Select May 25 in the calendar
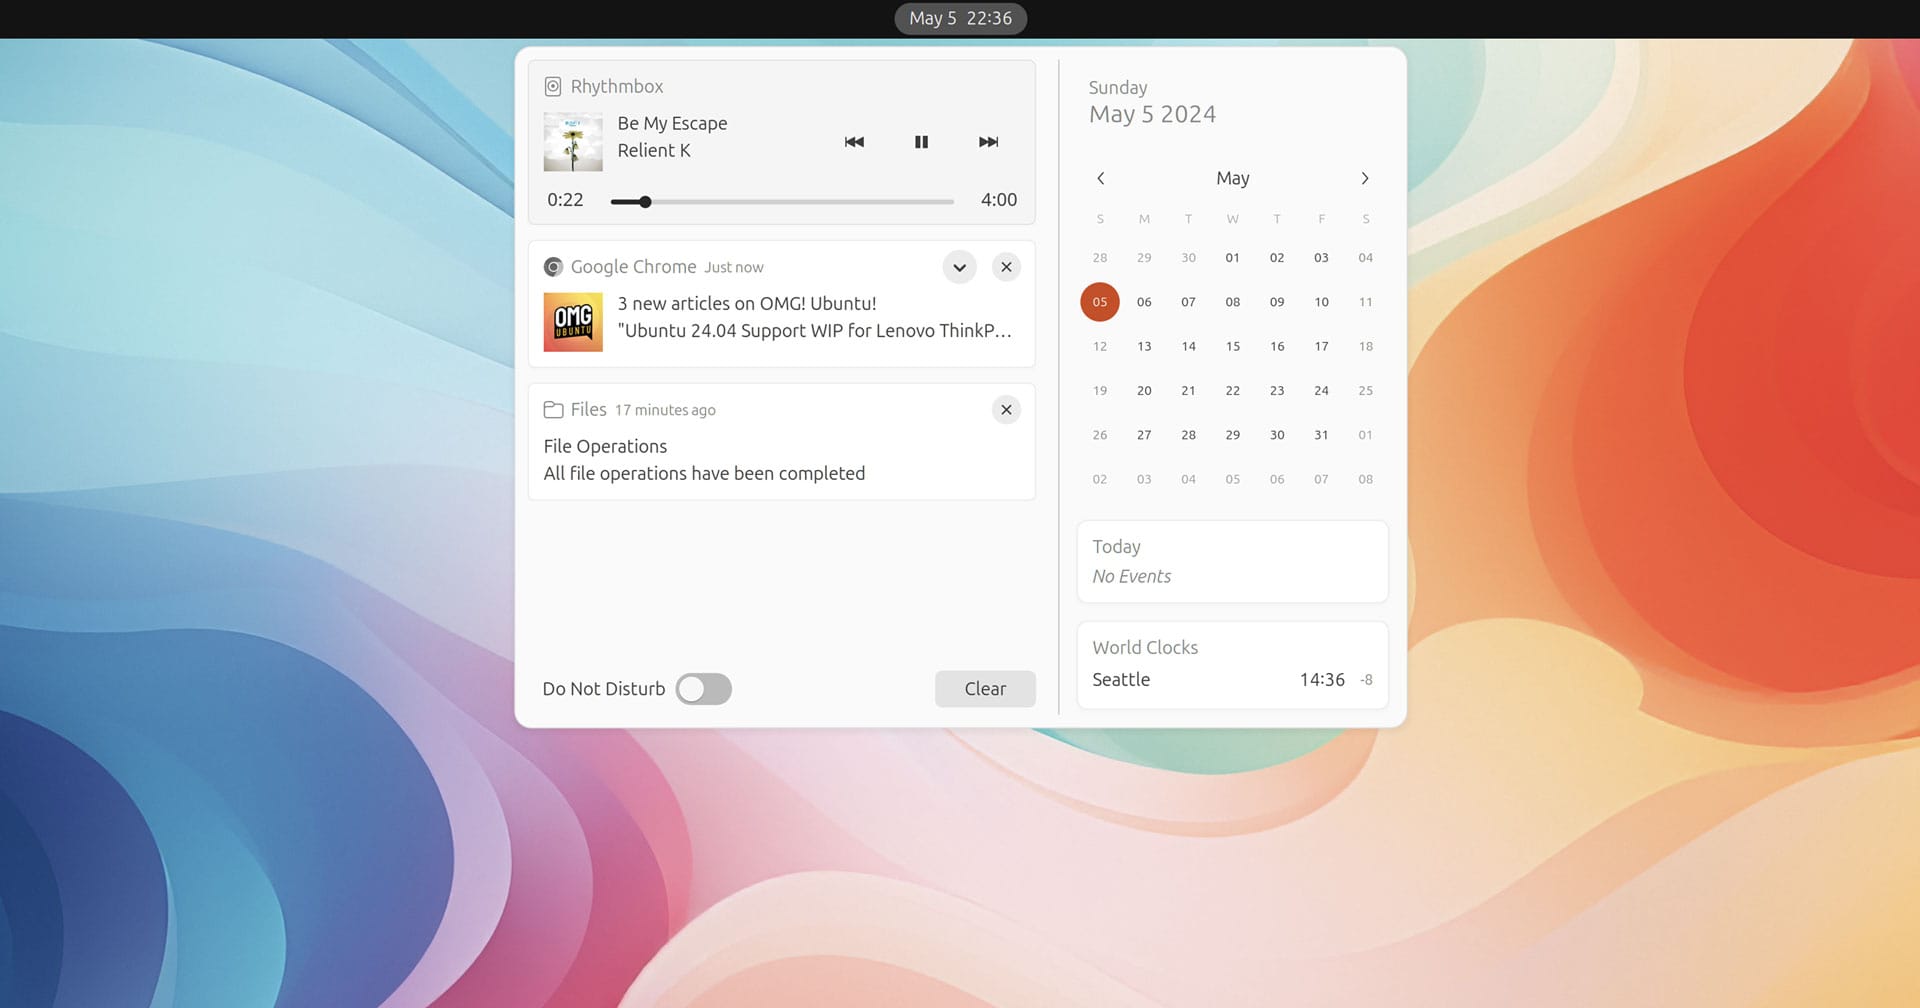The height and width of the screenshot is (1008, 1920). (x=1365, y=391)
